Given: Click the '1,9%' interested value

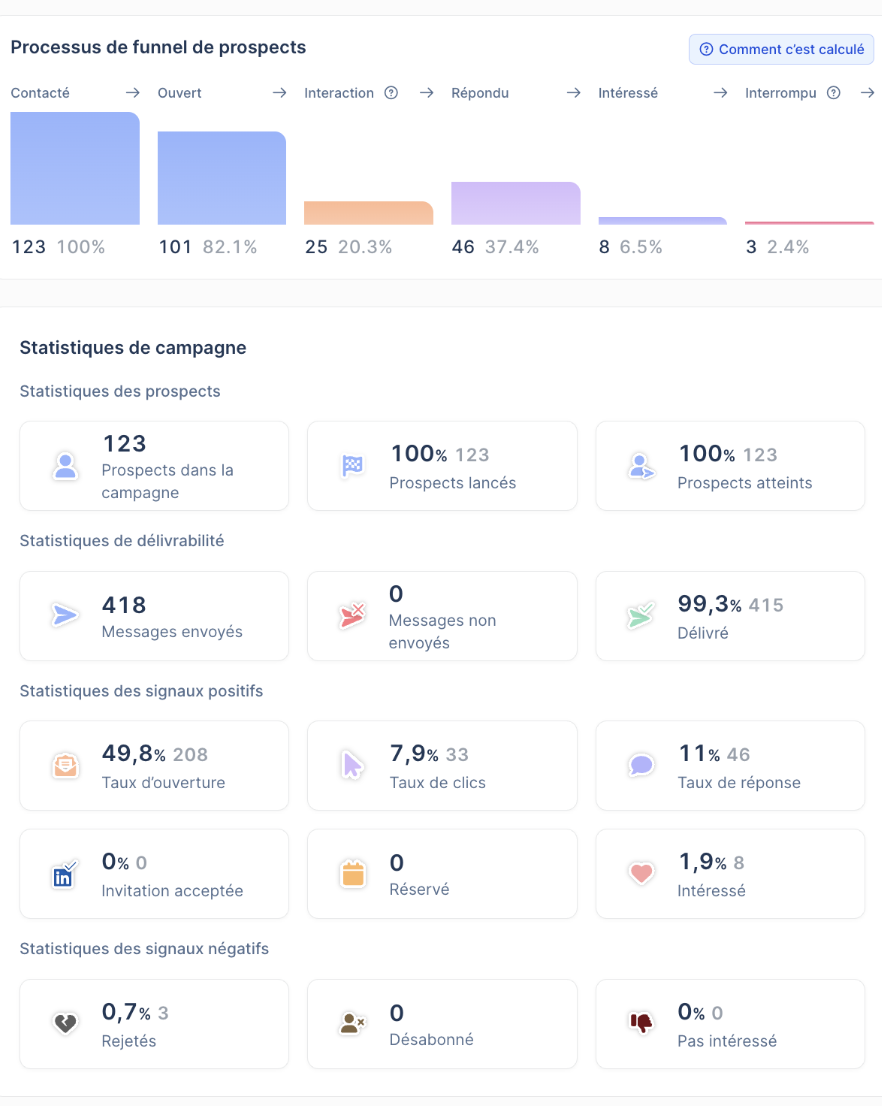Looking at the screenshot, I should [x=702, y=862].
